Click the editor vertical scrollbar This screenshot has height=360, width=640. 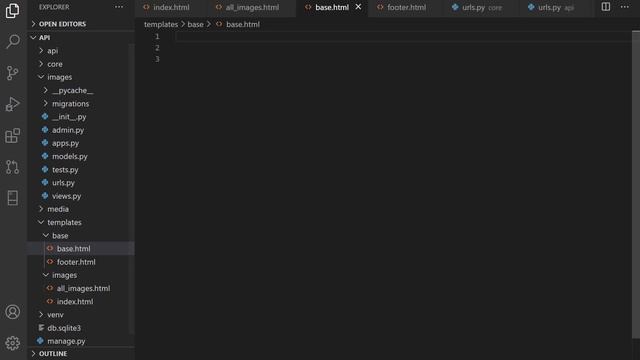tap(636, 184)
